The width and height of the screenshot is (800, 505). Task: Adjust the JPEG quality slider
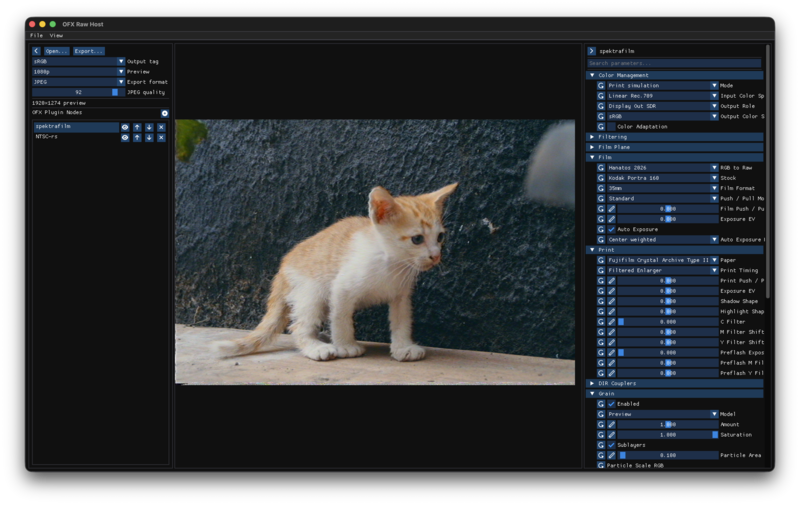pos(79,92)
